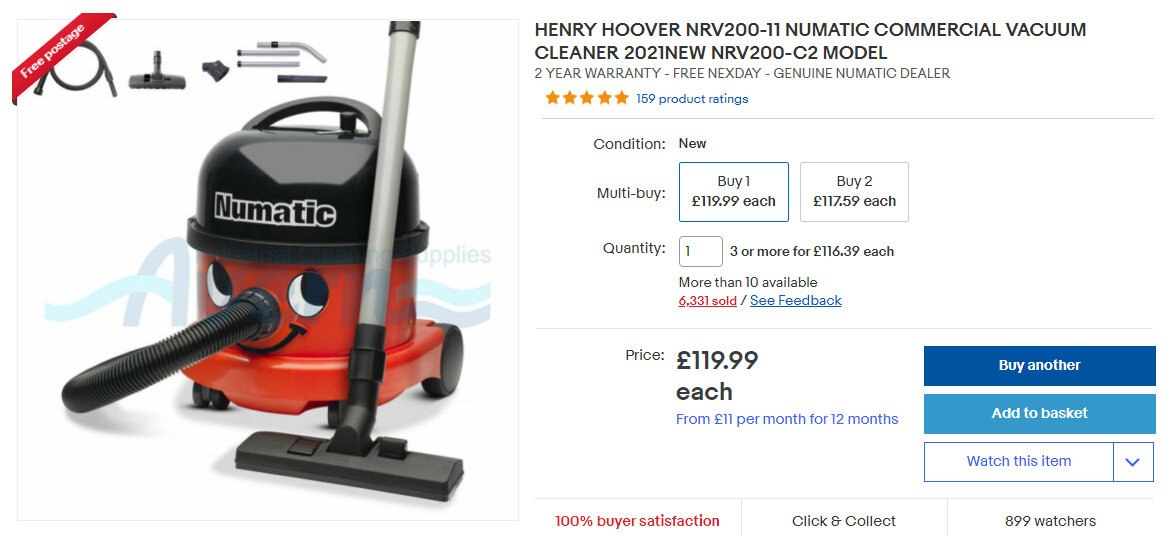The image size is (1169, 536).
Task: Click the 100% buyer satisfaction tab
Action: pyautogui.click(x=637, y=521)
